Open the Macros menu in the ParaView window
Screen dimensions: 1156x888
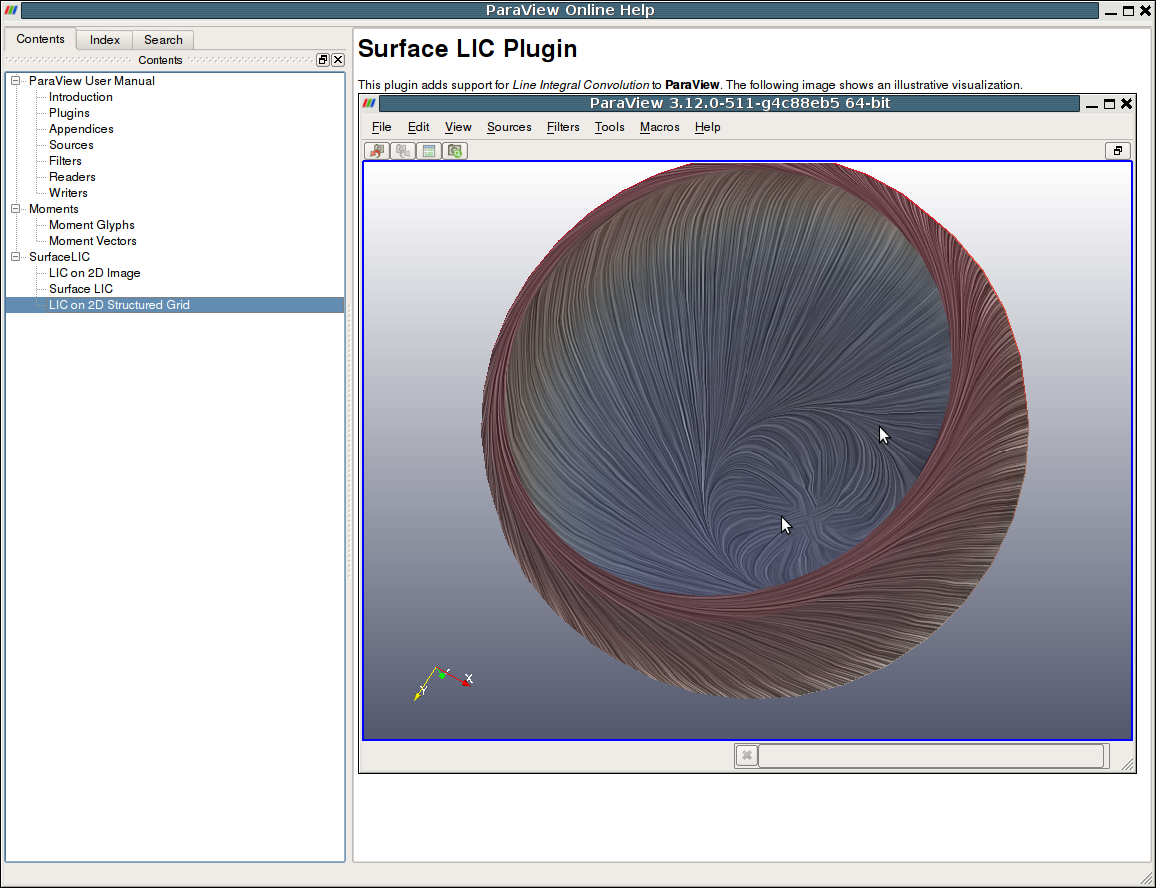point(659,127)
